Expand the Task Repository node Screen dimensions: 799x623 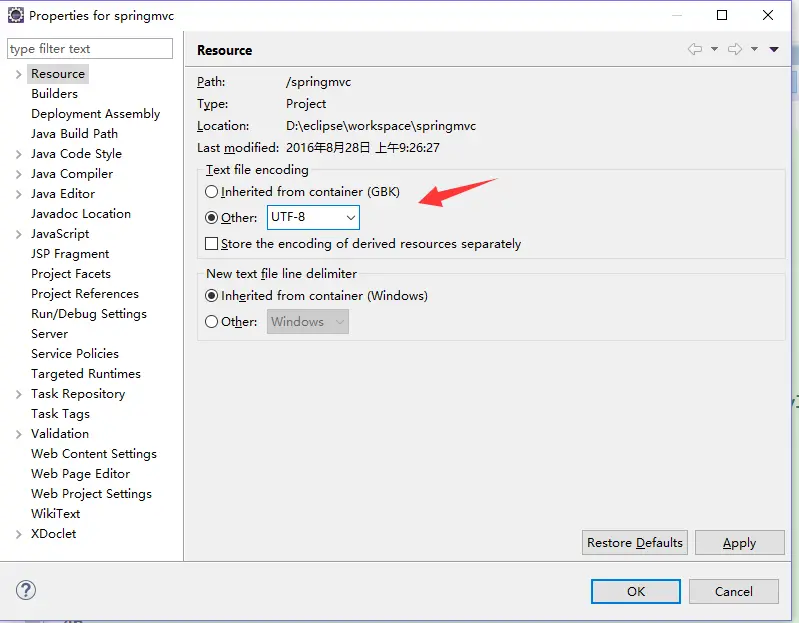point(18,394)
